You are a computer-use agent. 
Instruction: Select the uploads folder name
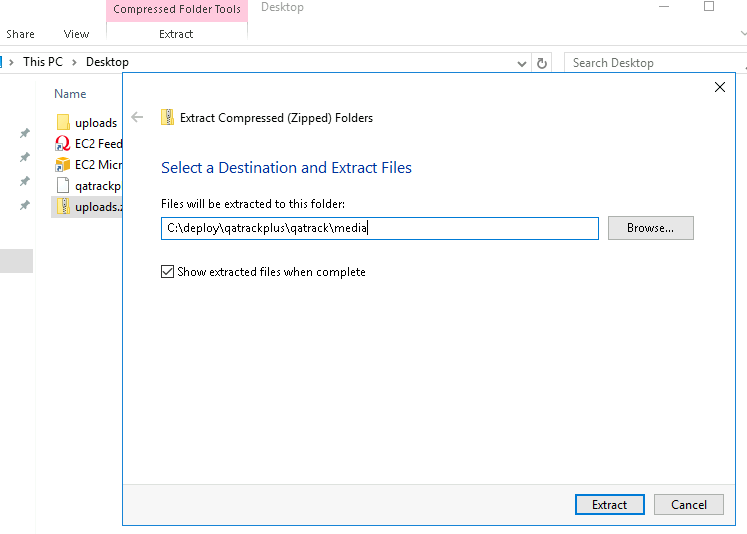(x=96, y=123)
